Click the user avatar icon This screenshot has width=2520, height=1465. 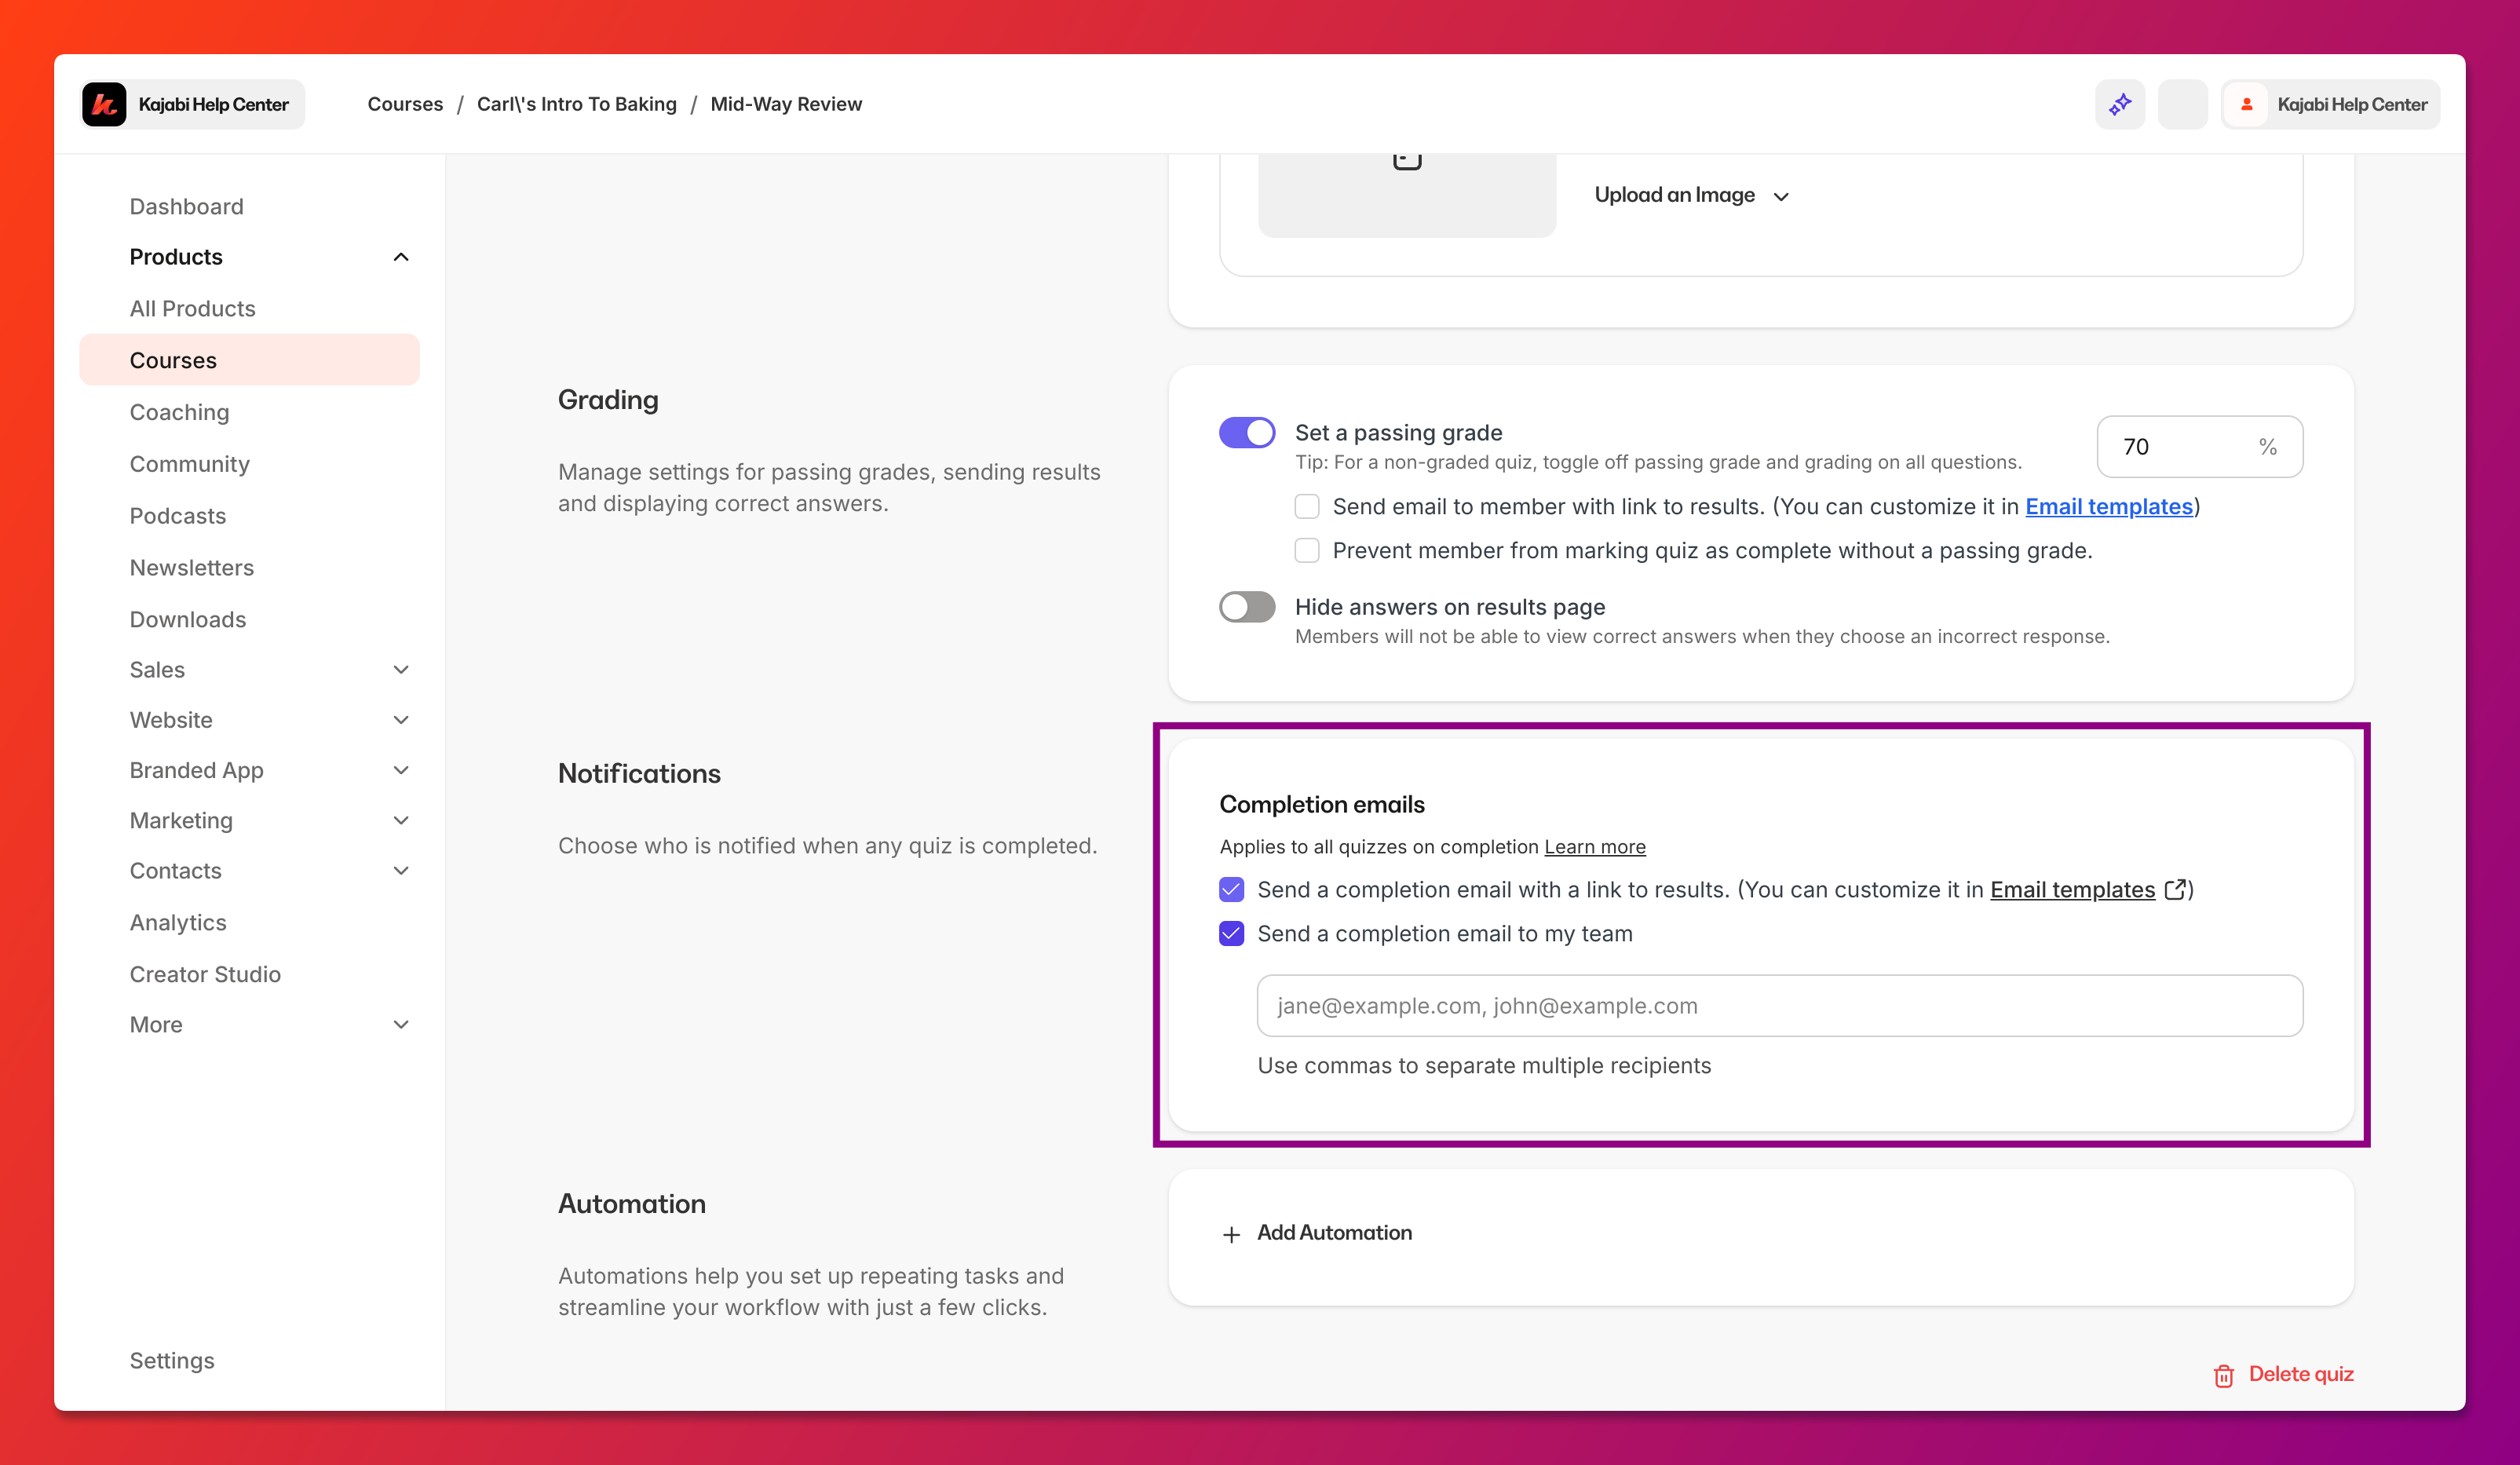coord(2247,104)
